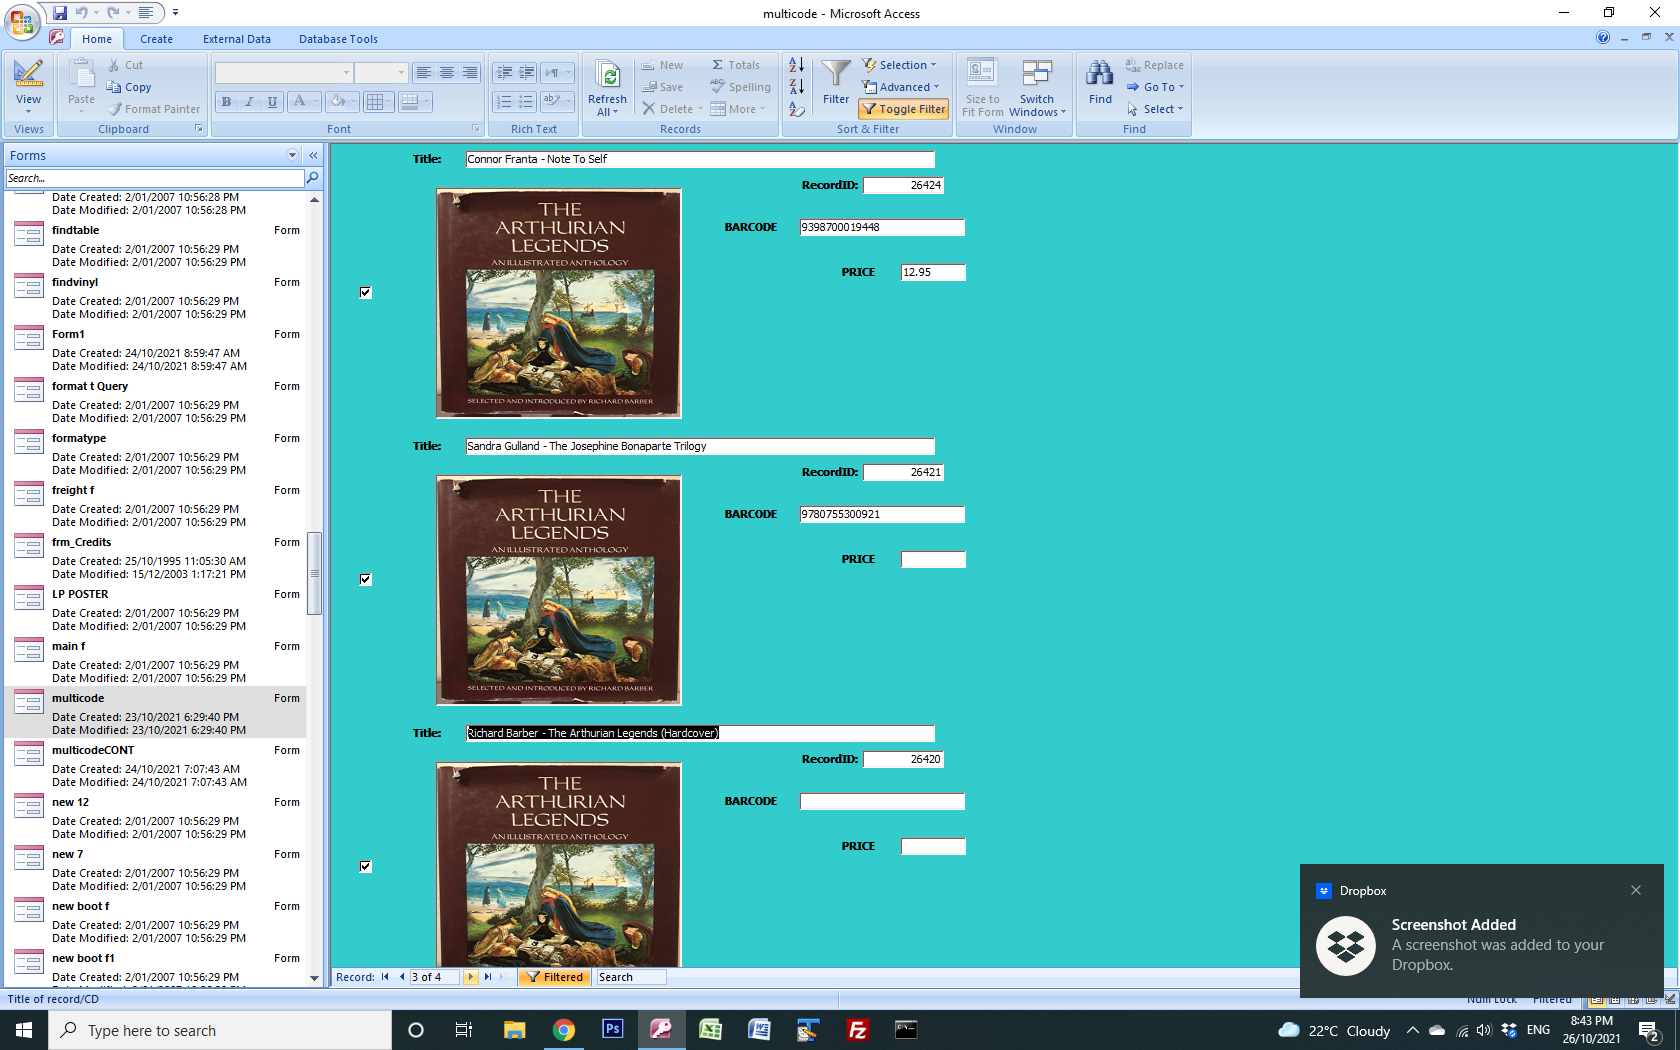Open the Database Tools tab
Screen dimensions: 1680x1050
coord(338,39)
